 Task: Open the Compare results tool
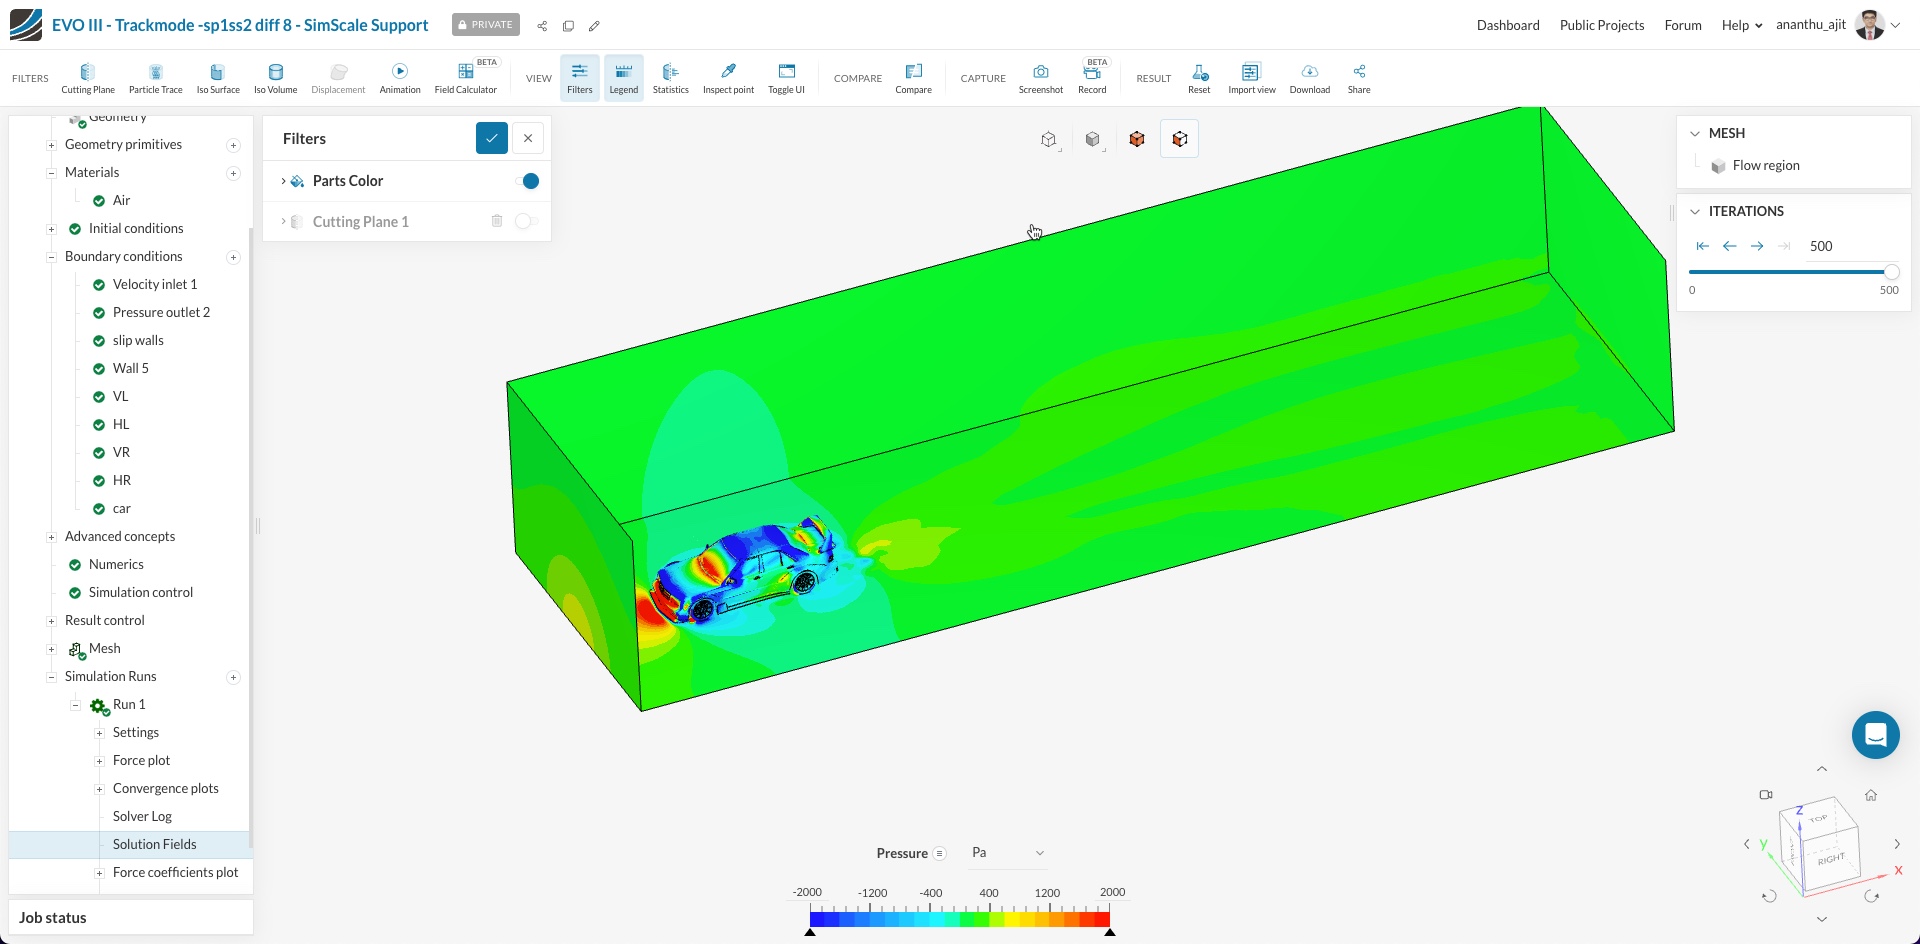click(913, 78)
